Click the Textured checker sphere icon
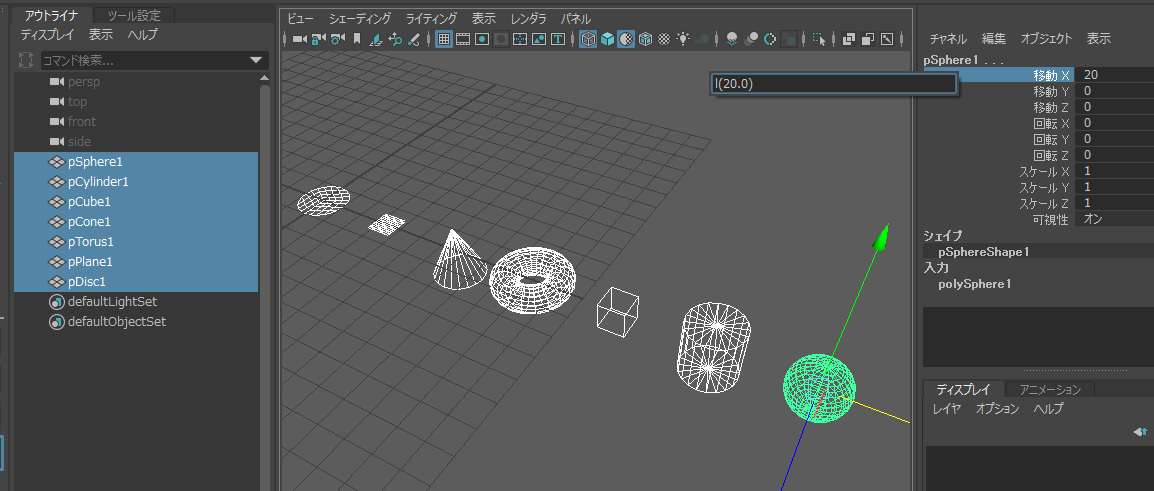This screenshot has height=491, width=1154. pyautogui.click(x=664, y=38)
